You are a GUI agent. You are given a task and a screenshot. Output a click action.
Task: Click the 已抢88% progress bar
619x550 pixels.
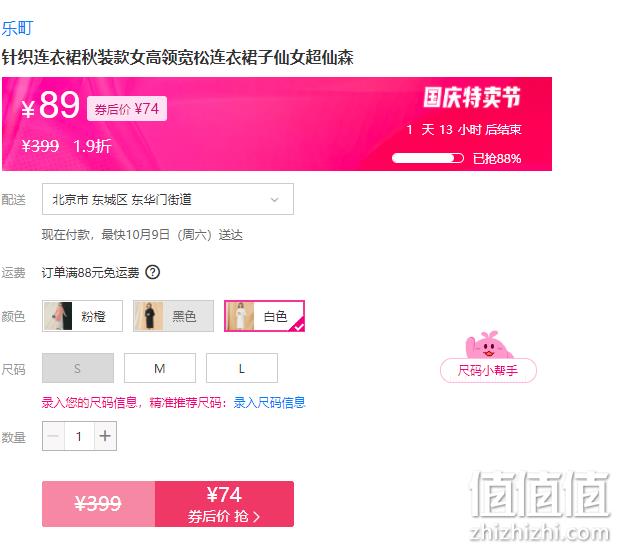click(x=428, y=158)
